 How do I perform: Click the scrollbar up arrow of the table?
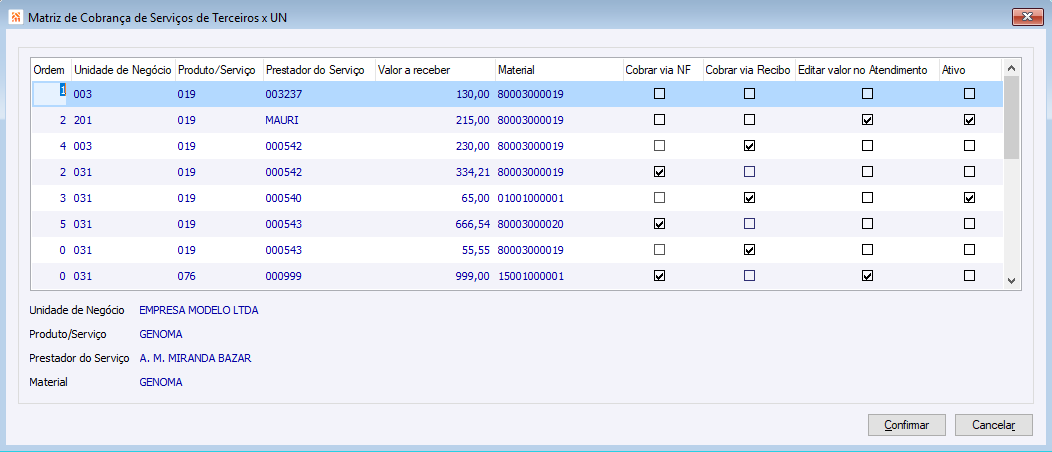[x=1012, y=67]
